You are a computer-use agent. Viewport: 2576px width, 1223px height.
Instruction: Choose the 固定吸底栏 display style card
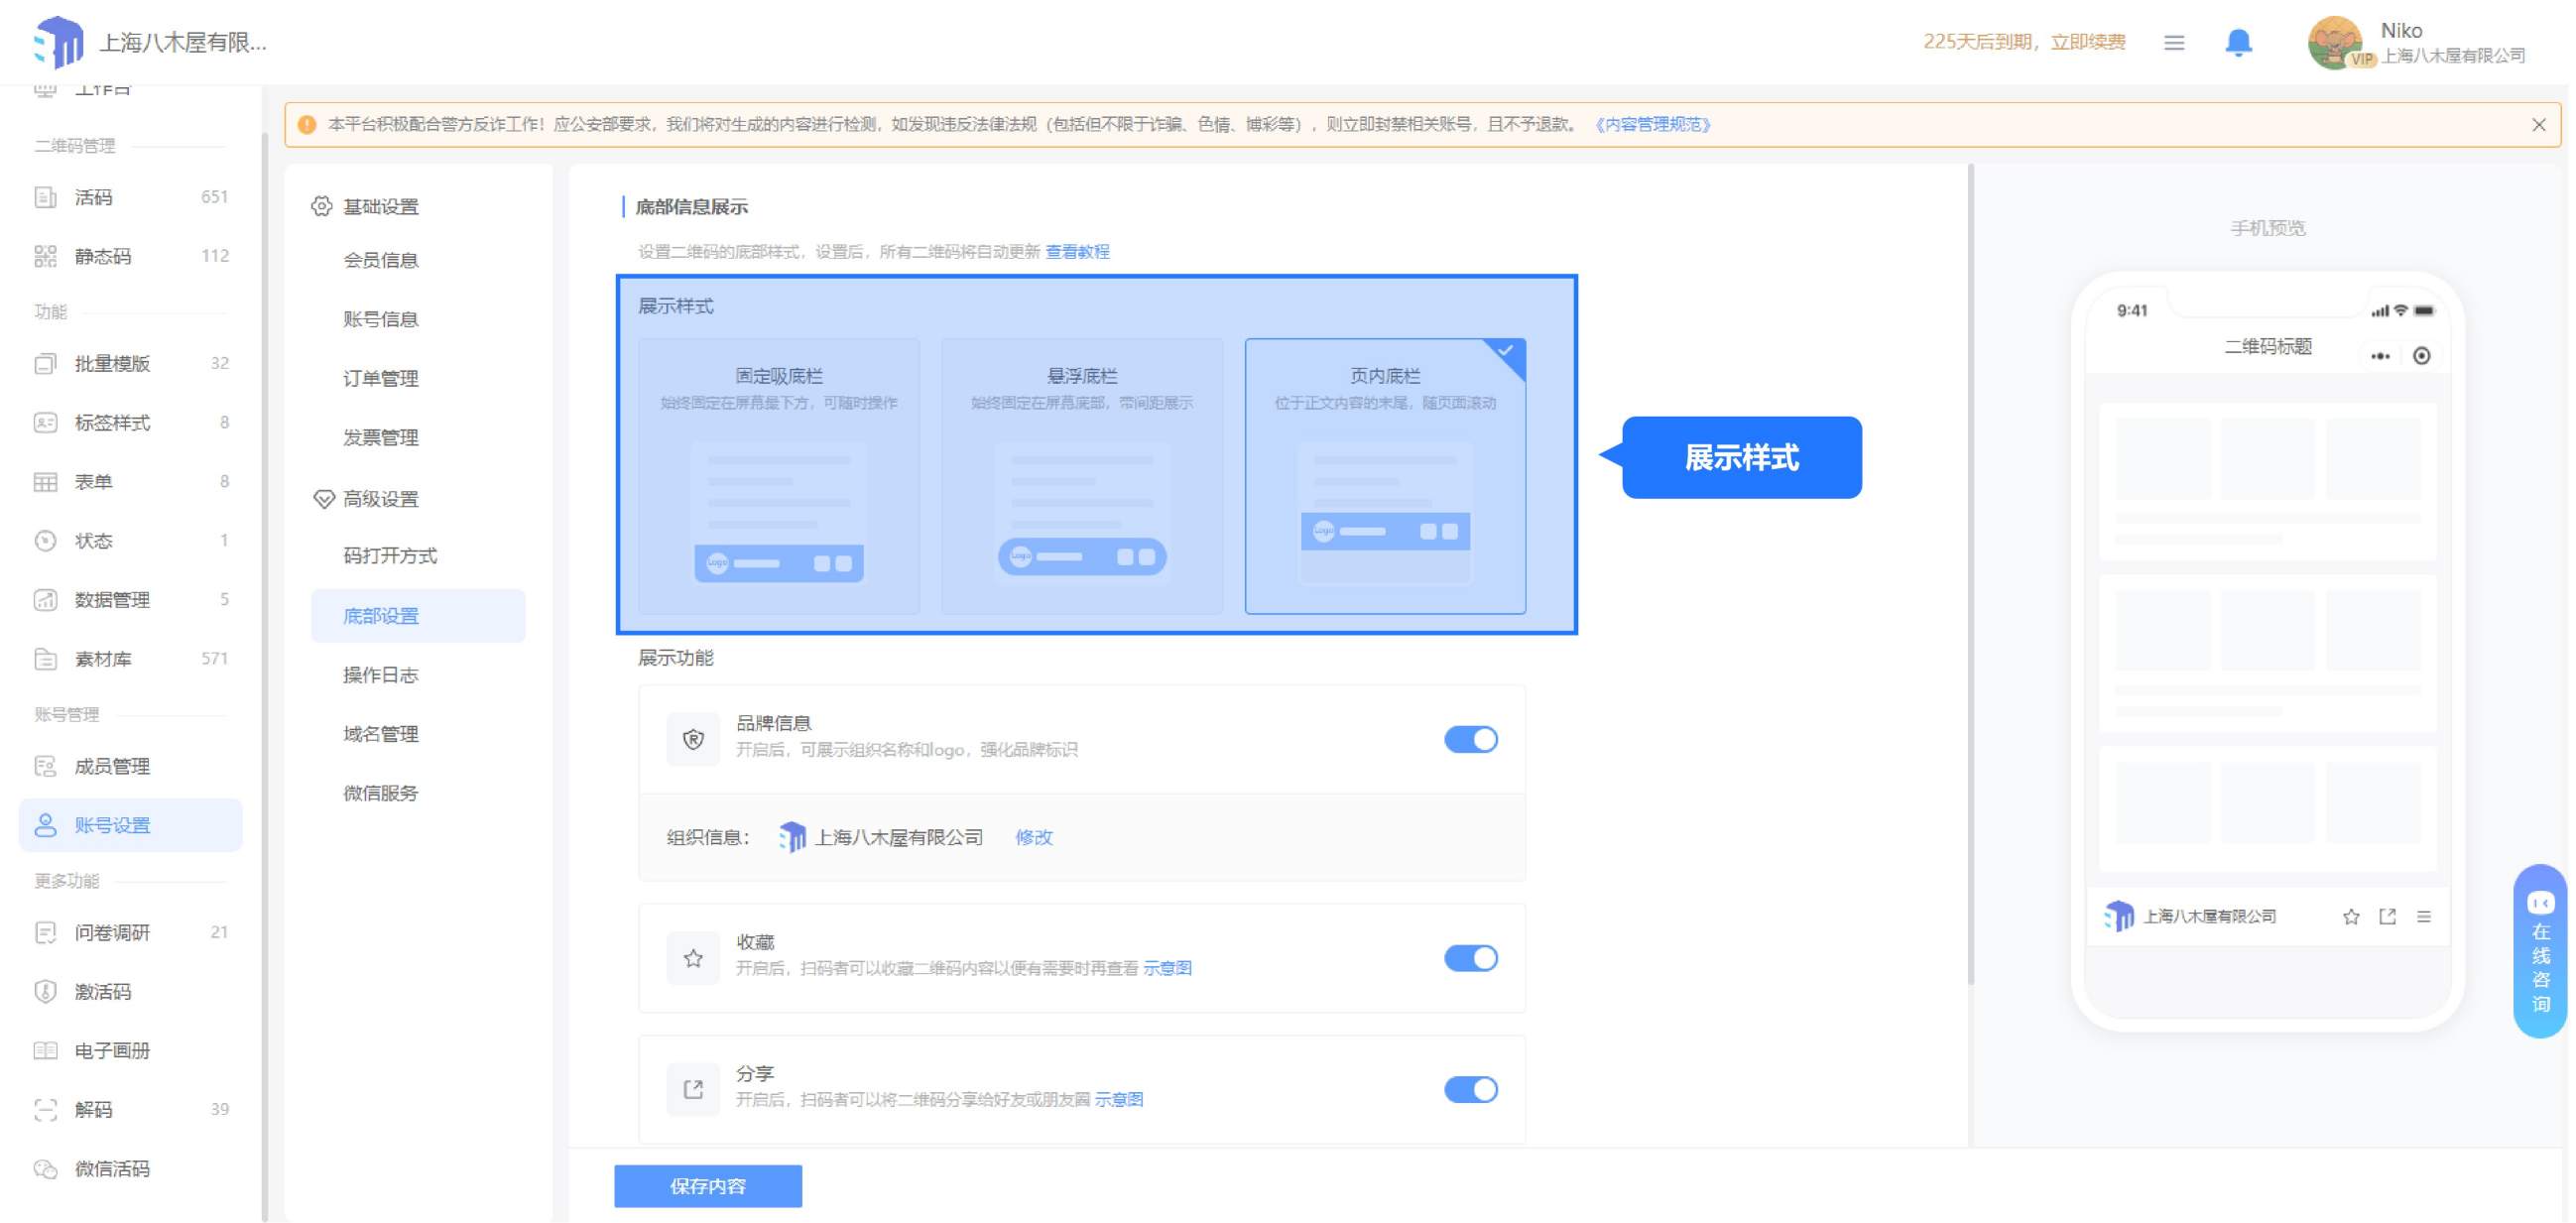point(779,476)
